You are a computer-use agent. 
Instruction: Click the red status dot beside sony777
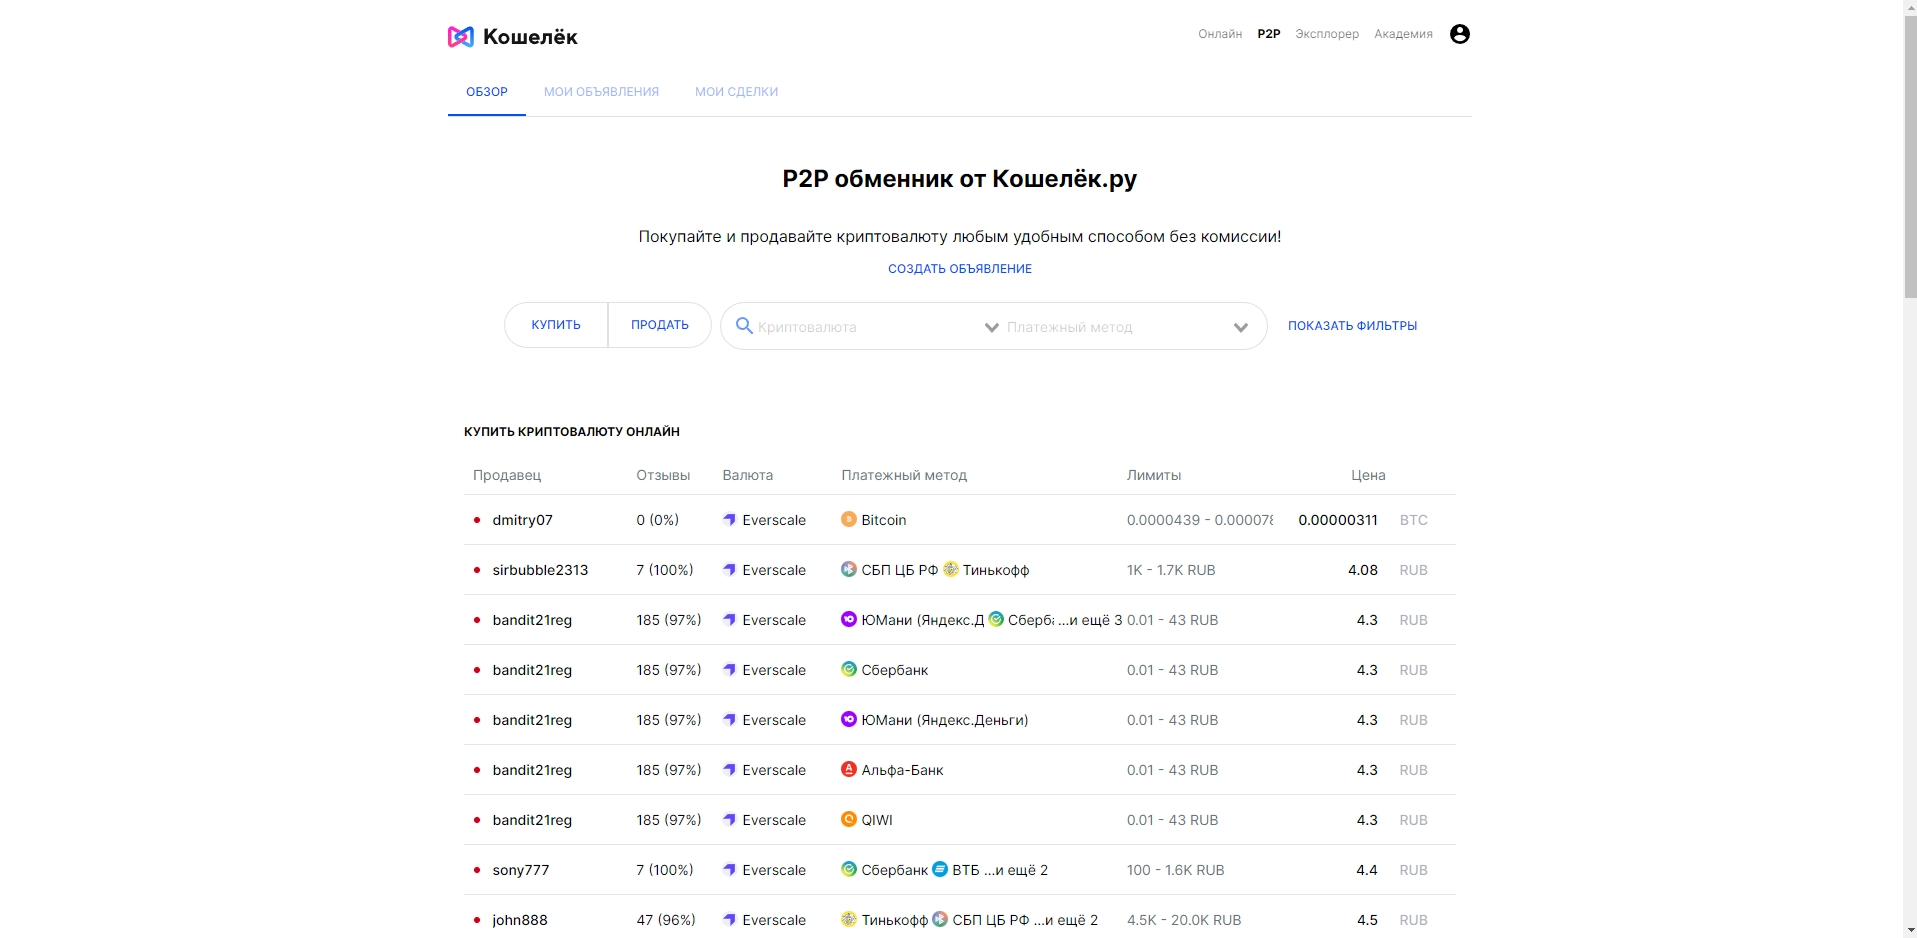pyautogui.click(x=476, y=870)
